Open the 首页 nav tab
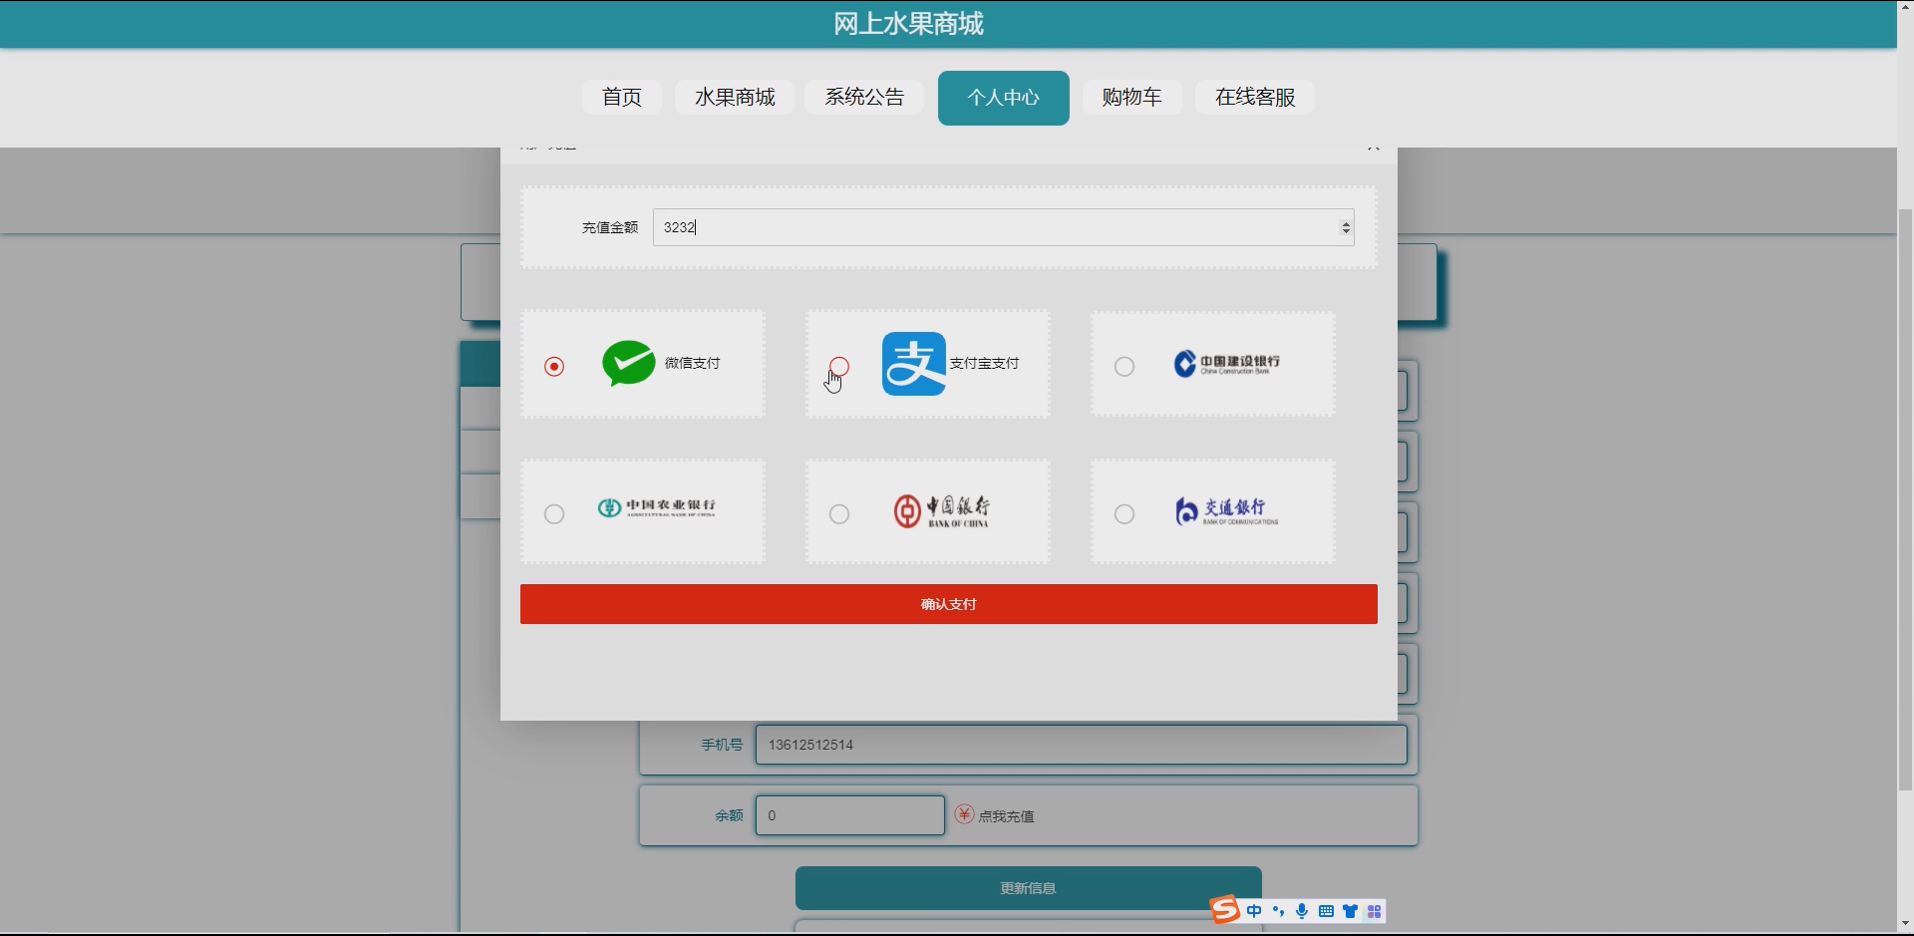Image resolution: width=1914 pixels, height=936 pixels. pyautogui.click(x=621, y=97)
